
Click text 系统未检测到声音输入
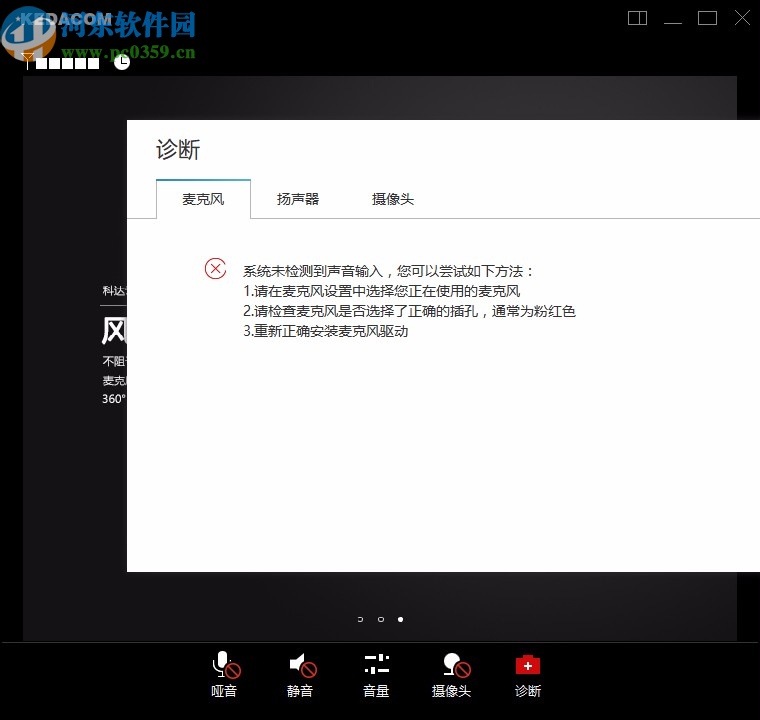pyautogui.click(x=313, y=271)
